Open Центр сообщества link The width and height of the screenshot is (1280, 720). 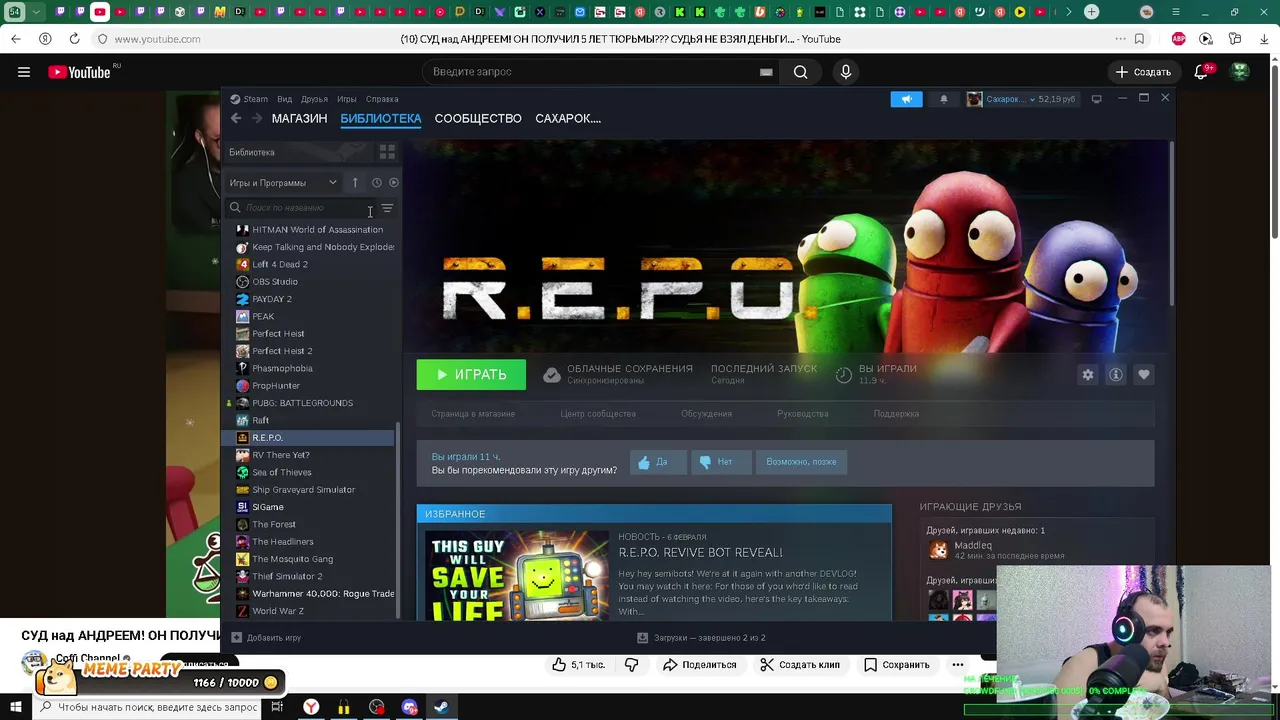click(x=598, y=414)
